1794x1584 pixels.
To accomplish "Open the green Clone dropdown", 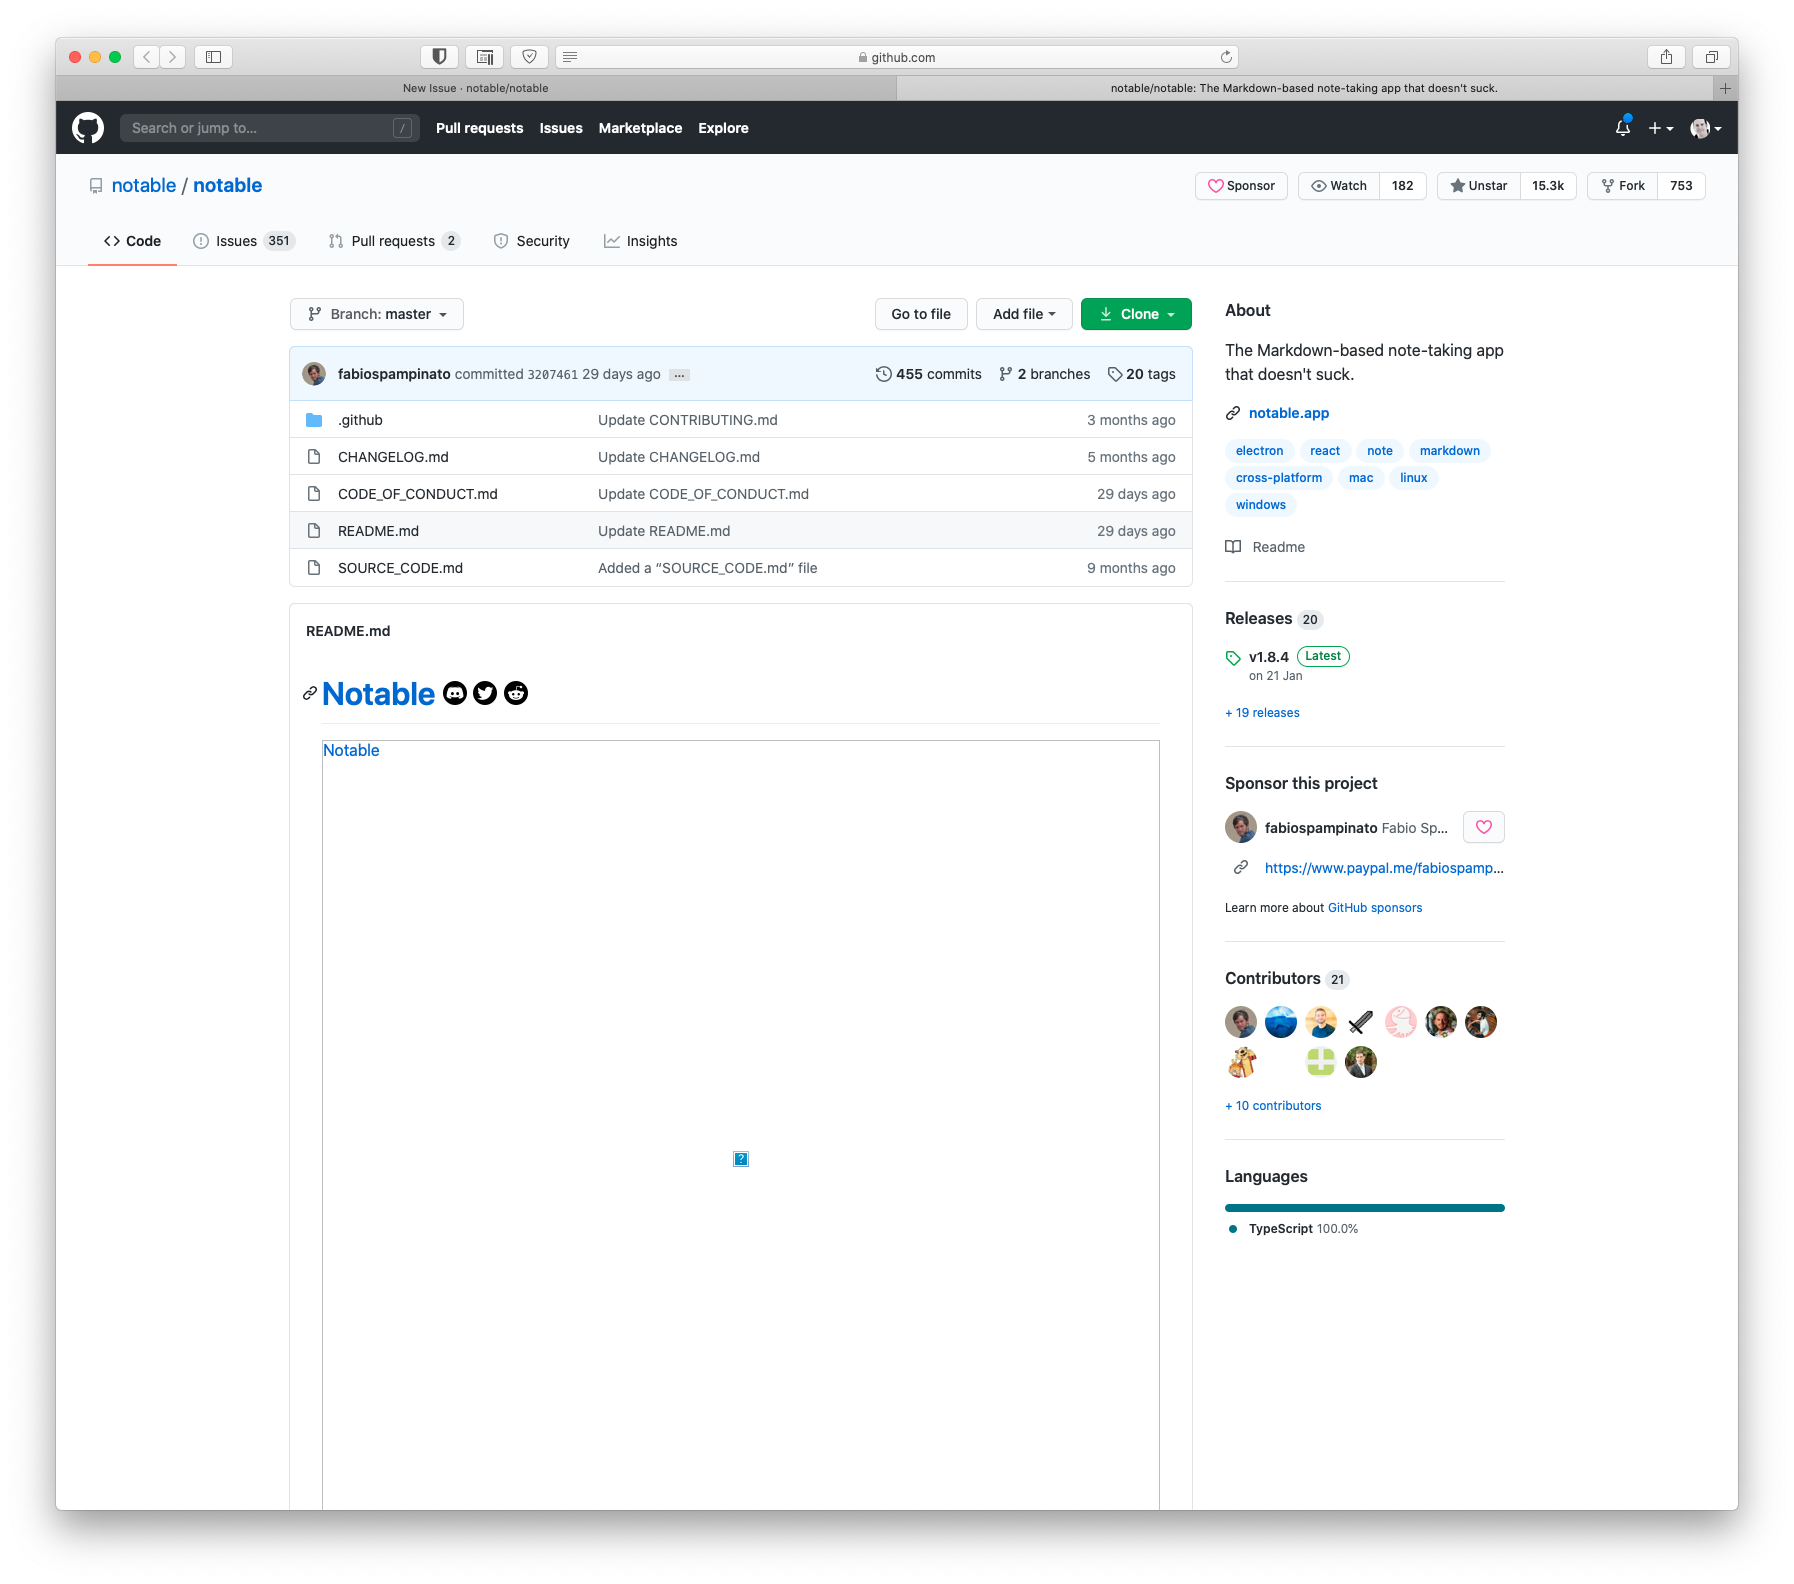I will click(x=1136, y=314).
